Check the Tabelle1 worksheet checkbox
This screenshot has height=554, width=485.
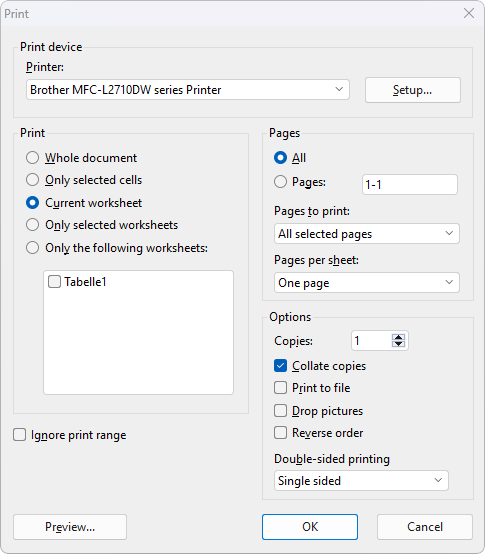point(54,282)
